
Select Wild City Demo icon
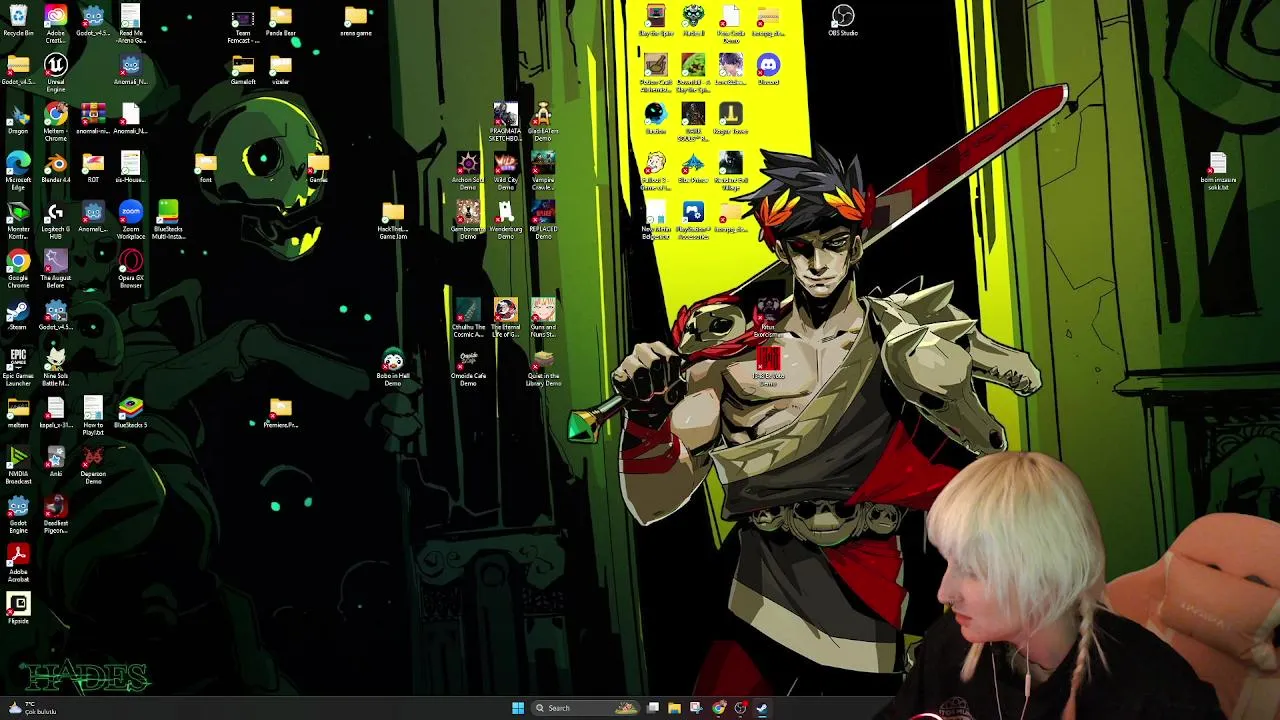coord(506,171)
